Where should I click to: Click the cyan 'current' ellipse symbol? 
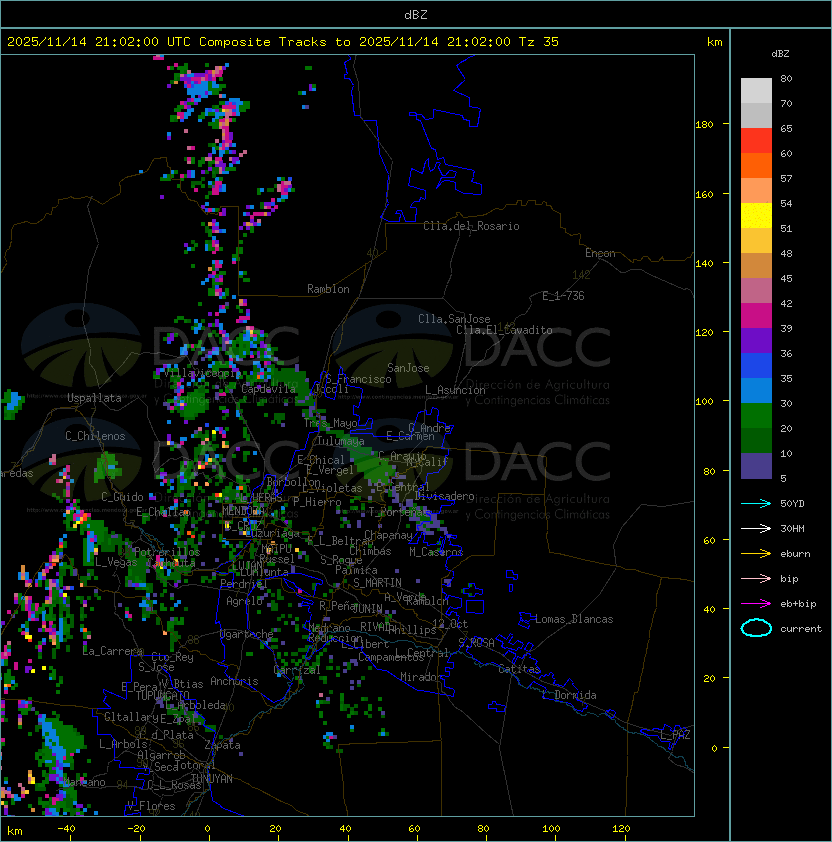(756, 628)
